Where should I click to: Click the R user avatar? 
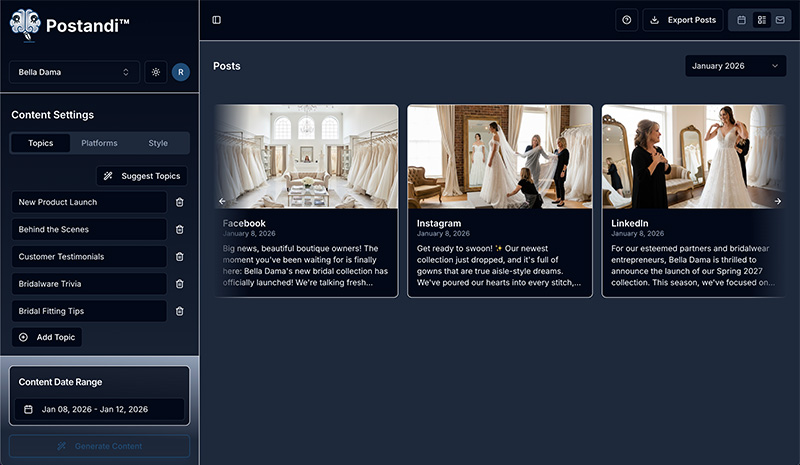click(180, 72)
